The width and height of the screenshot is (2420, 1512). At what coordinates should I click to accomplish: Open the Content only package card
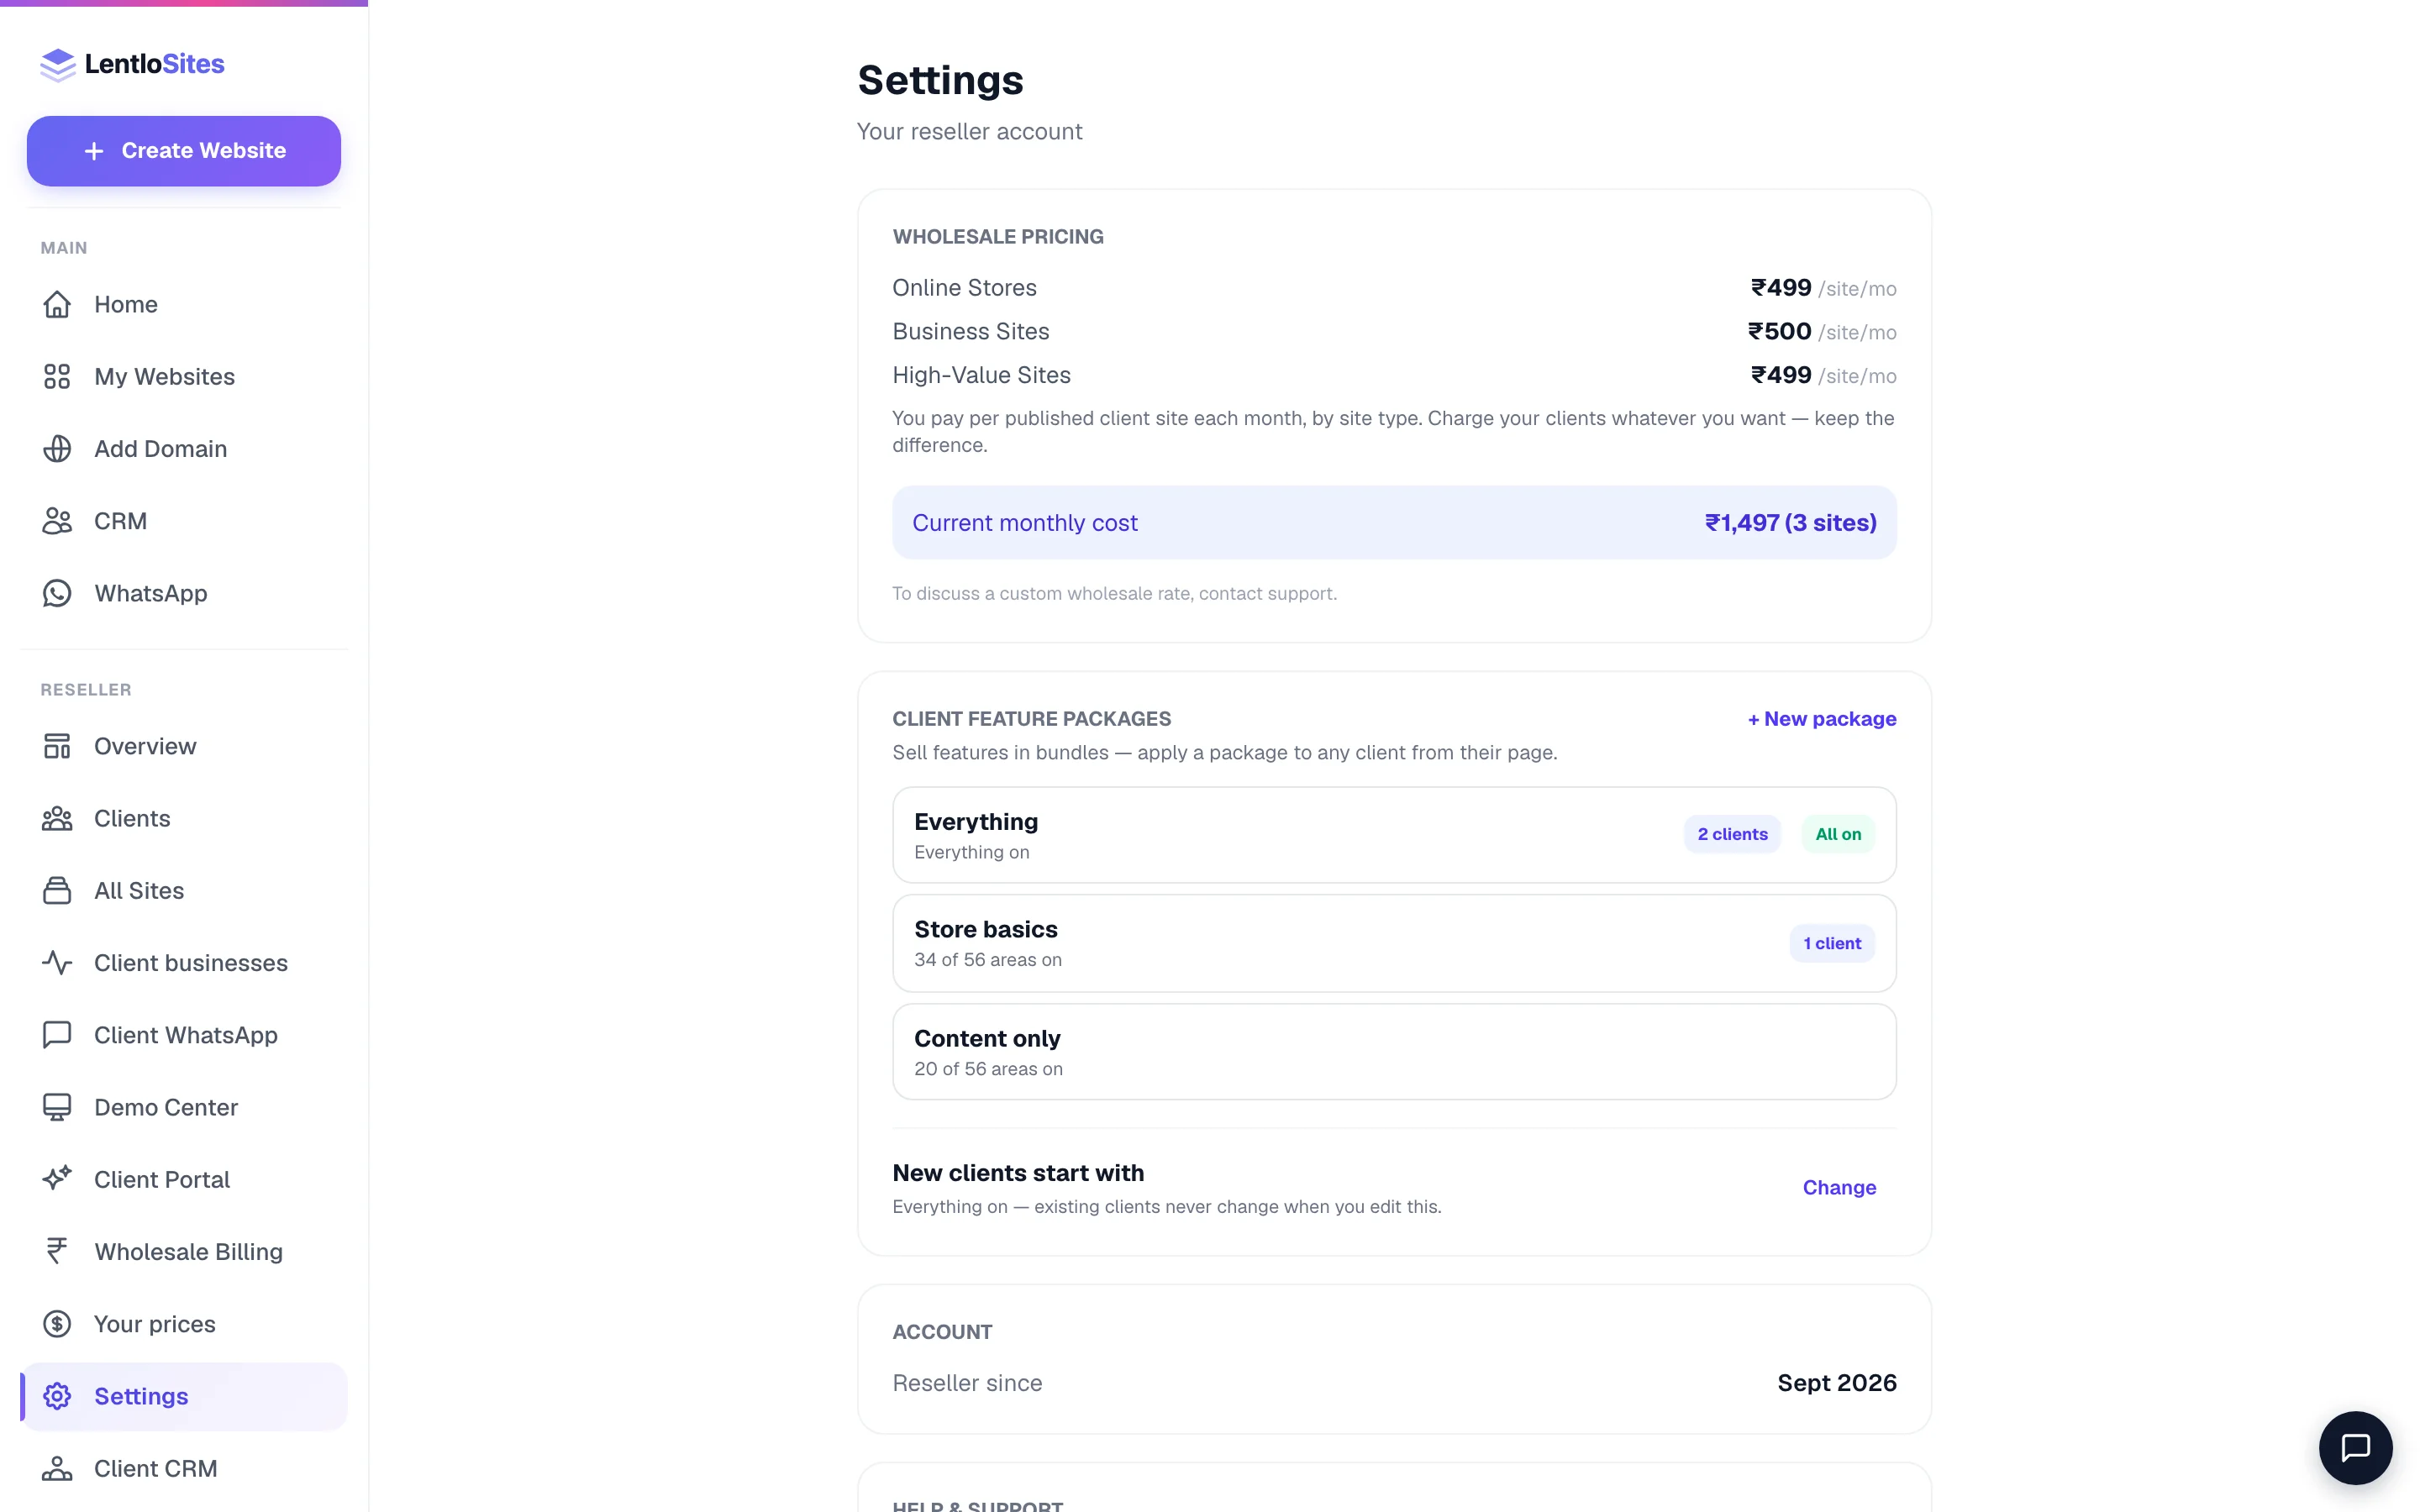[1394, 1052]
